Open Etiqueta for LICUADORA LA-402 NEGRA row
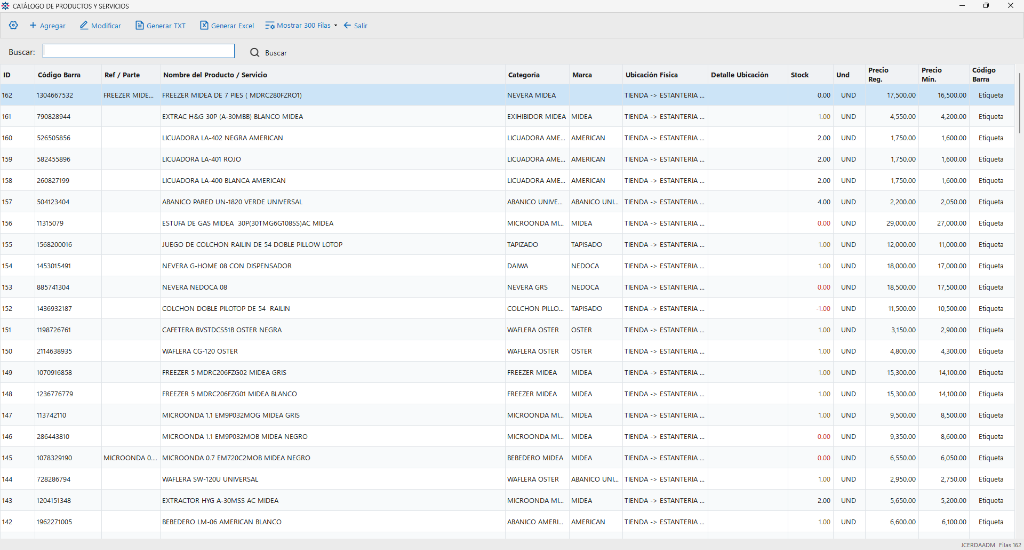 tap(991, 138)
